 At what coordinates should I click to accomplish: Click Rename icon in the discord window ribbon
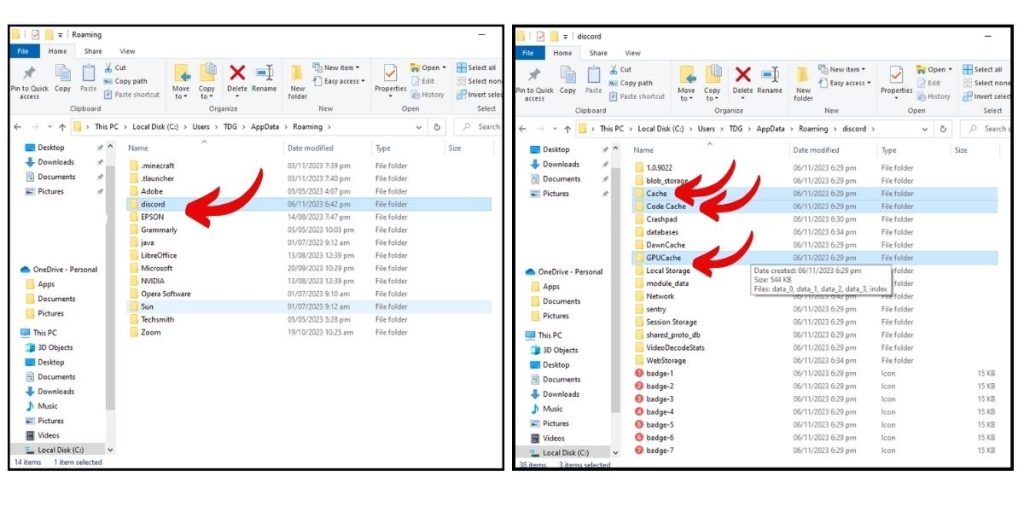769,79
